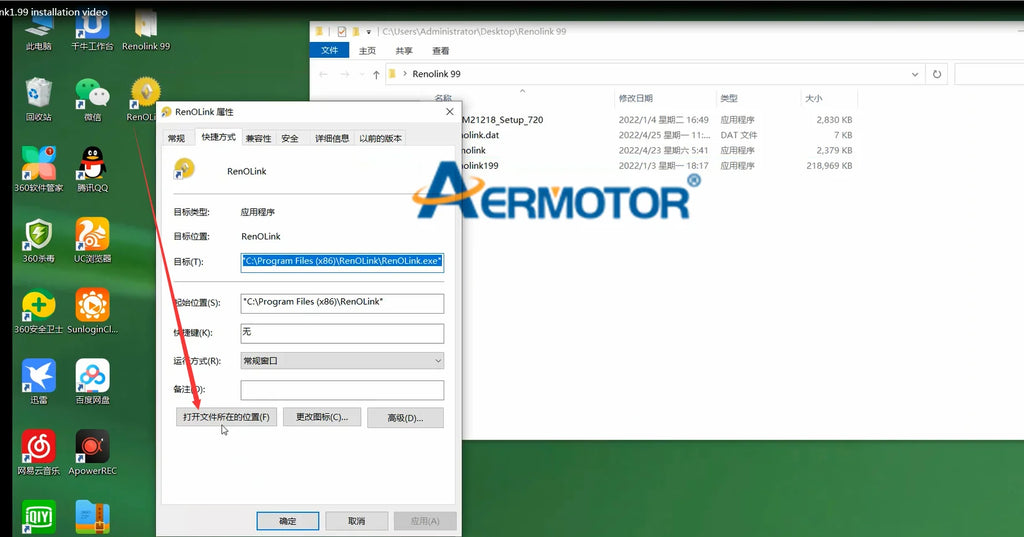Open the 回收站 recycle bin icon
This screenshot has height=537, width=1024.
pos(39,99)
